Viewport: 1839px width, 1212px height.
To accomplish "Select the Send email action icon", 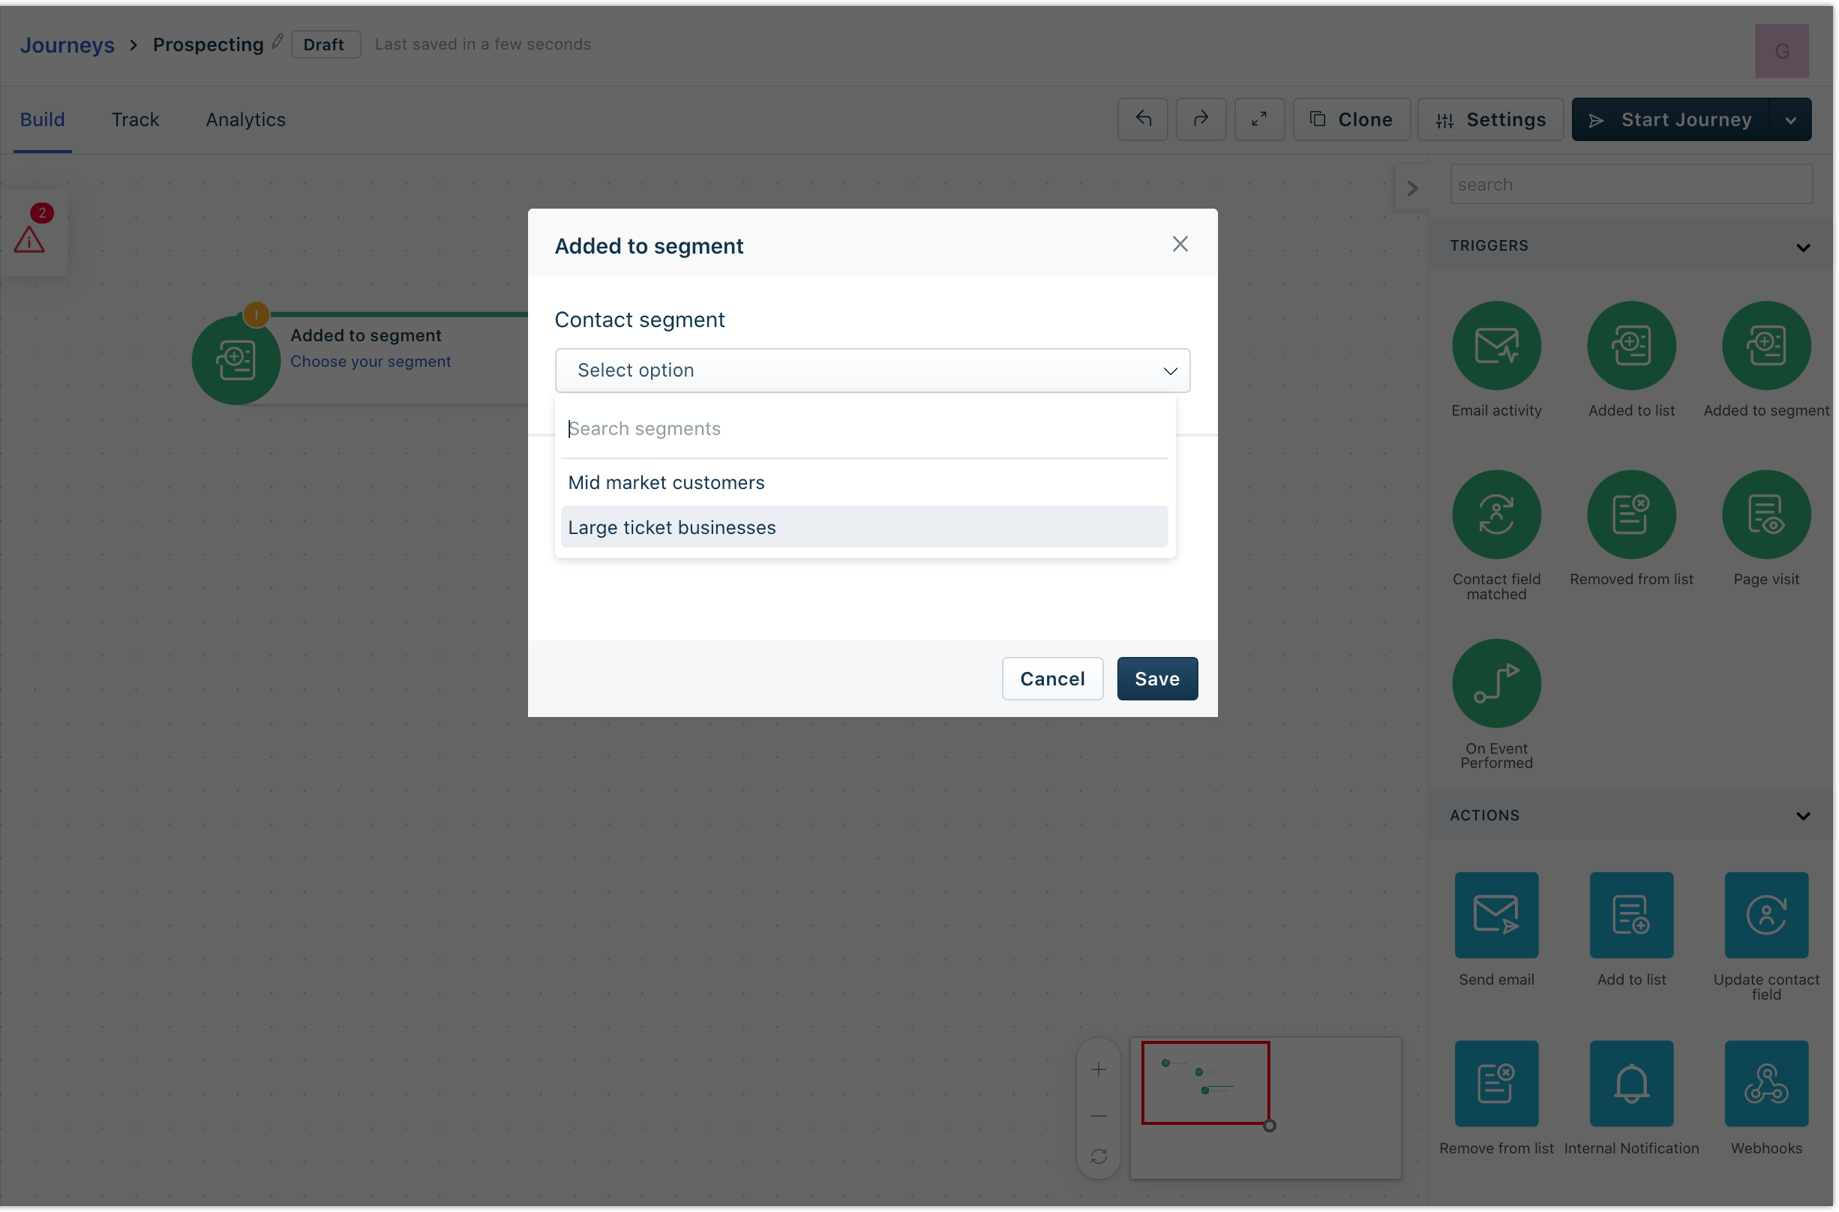I will pyautogui.click(x=1496, y=914).
